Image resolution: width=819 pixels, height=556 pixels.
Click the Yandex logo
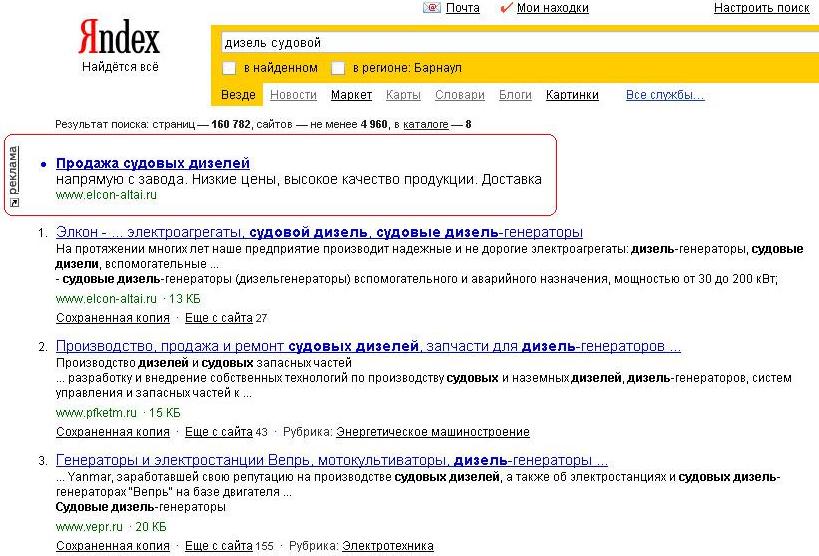point(119,37)
